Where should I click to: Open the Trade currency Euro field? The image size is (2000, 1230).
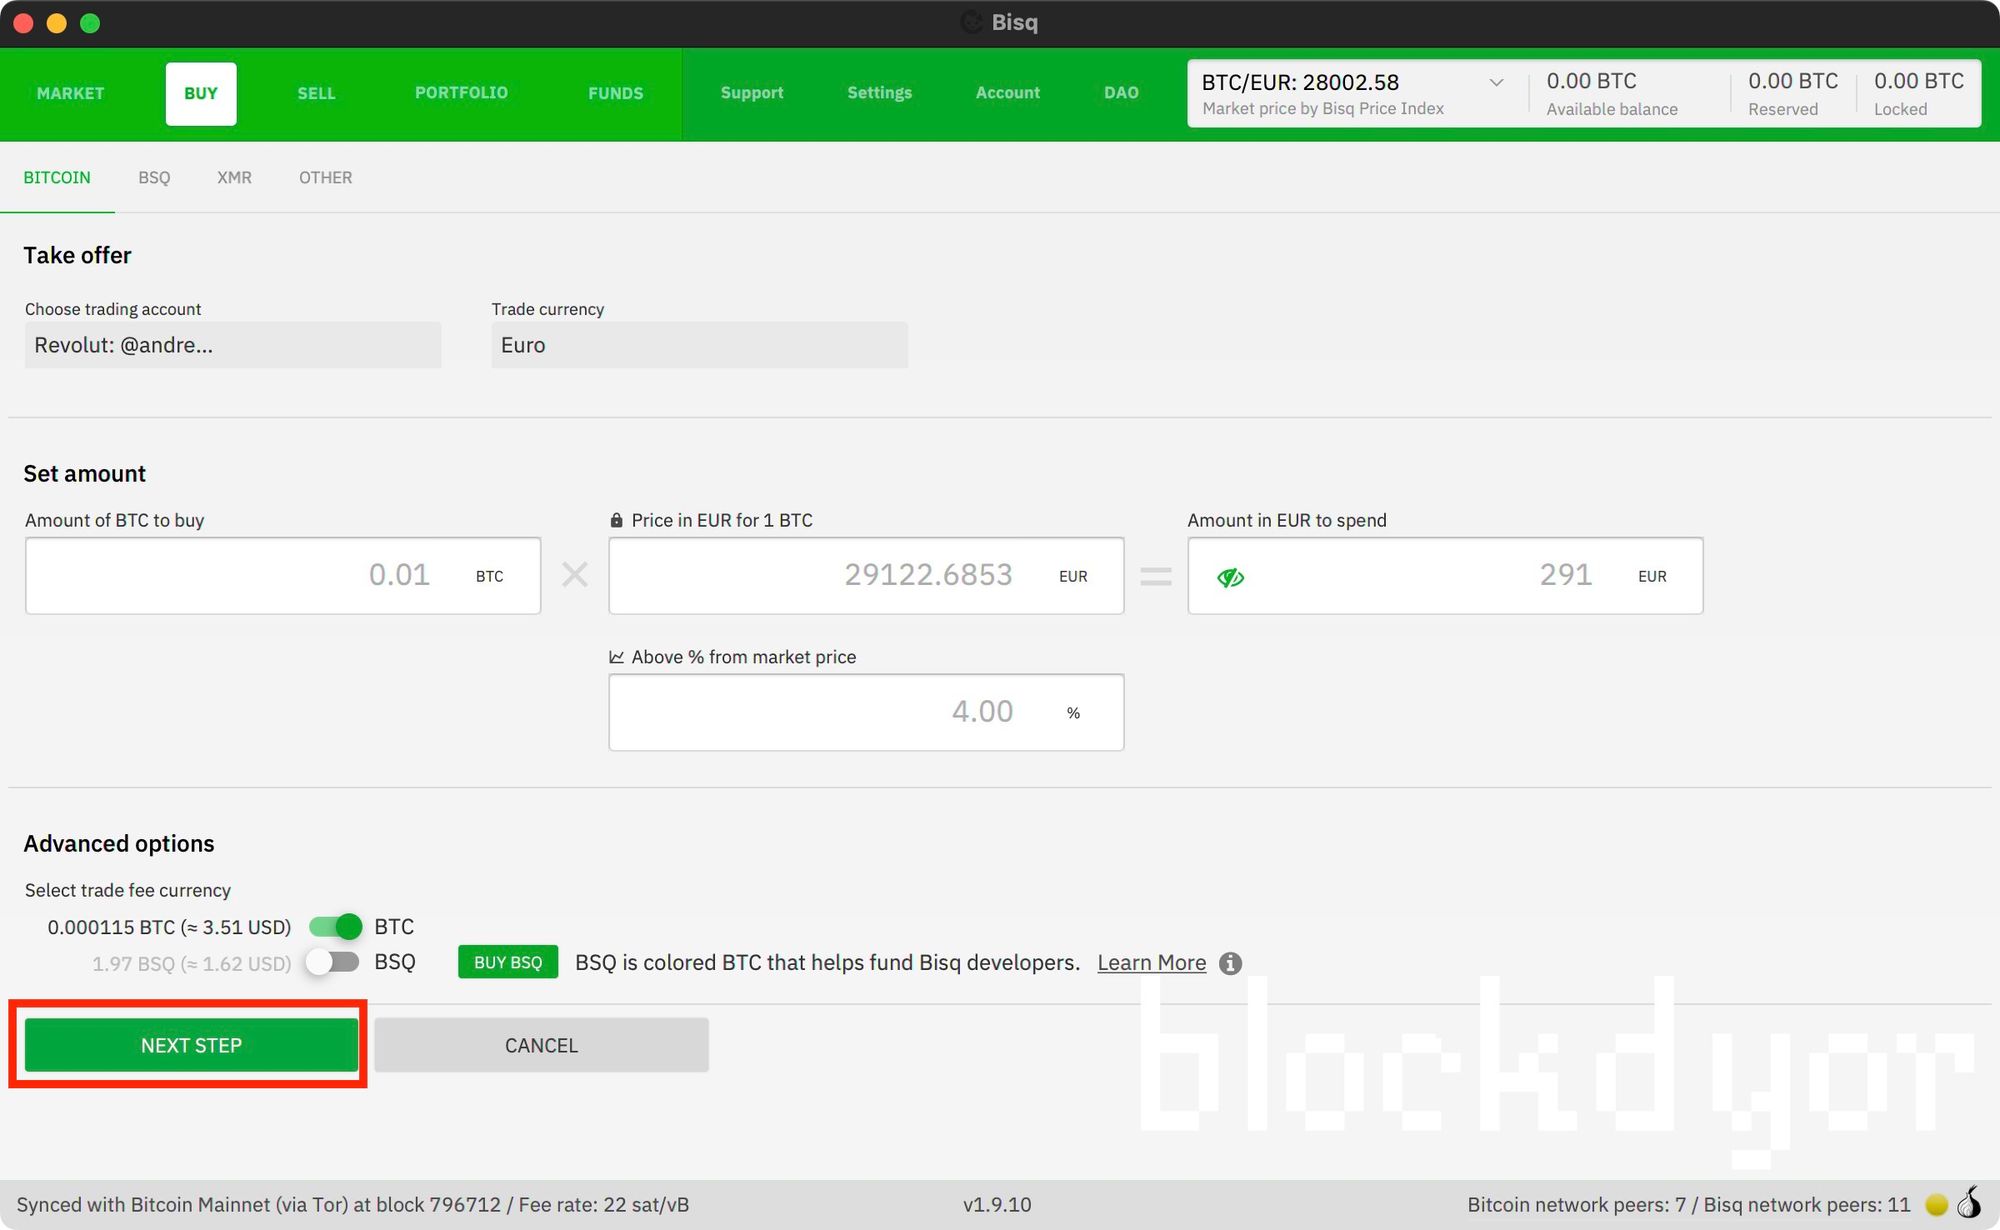tap(700, 345)
